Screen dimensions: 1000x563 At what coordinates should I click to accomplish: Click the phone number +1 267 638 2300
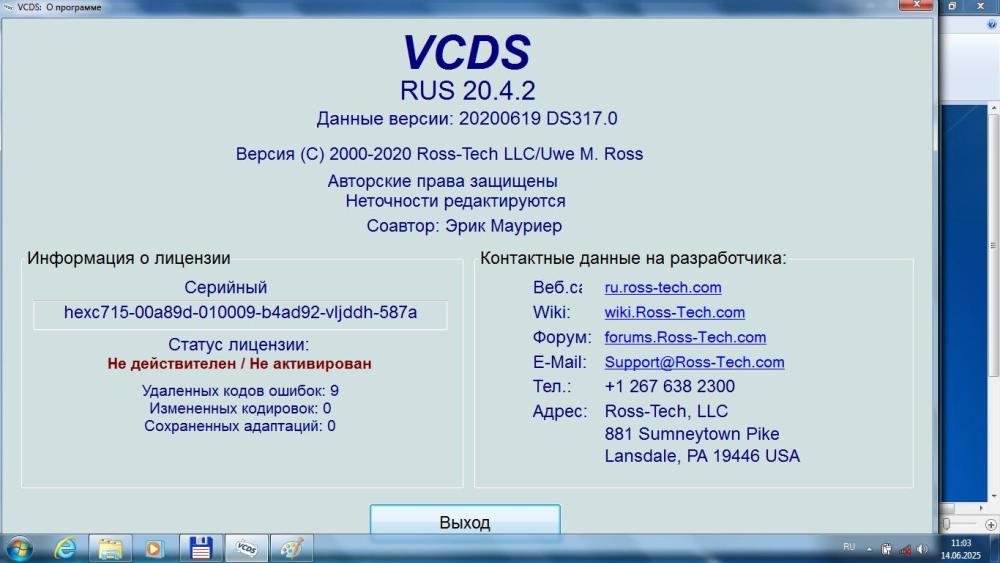670,386
